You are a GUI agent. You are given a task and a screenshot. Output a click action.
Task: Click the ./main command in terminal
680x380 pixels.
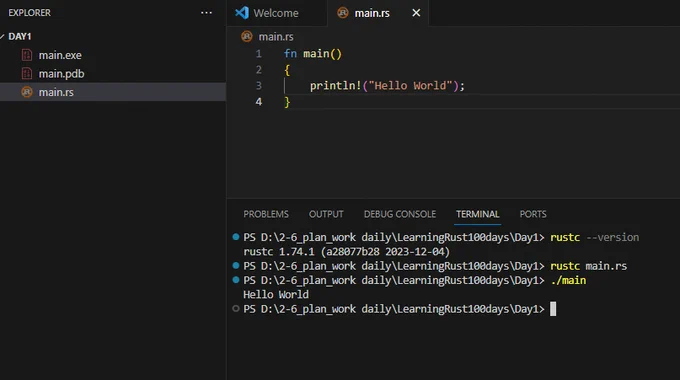[x=568, y=280]
